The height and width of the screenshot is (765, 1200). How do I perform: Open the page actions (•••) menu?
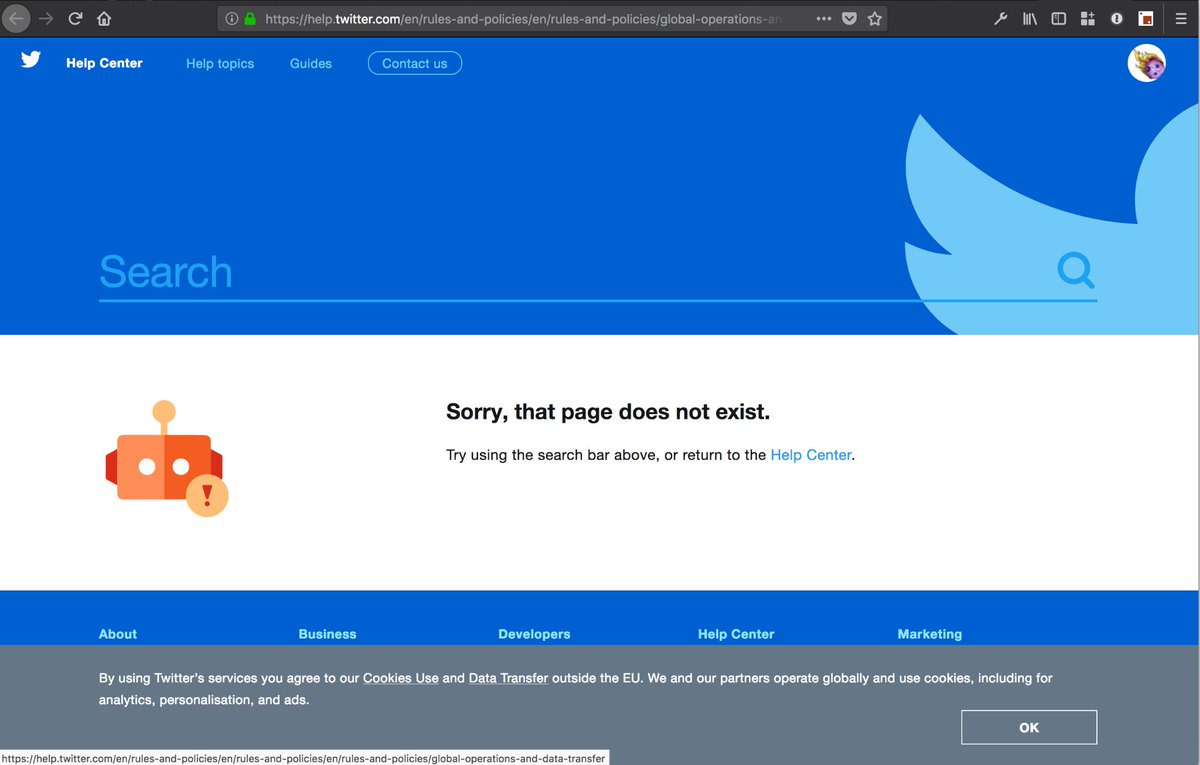click(x=823, y=18)
